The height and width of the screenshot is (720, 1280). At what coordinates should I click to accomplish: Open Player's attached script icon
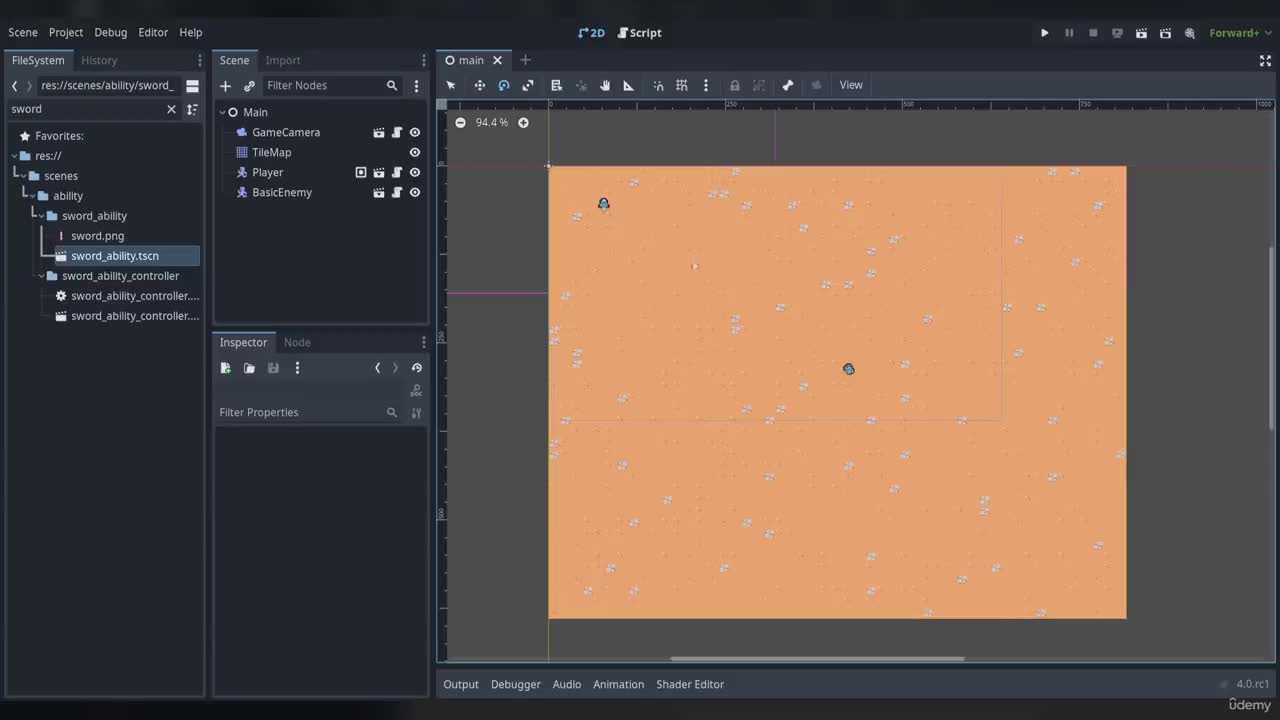pos(397,172)
